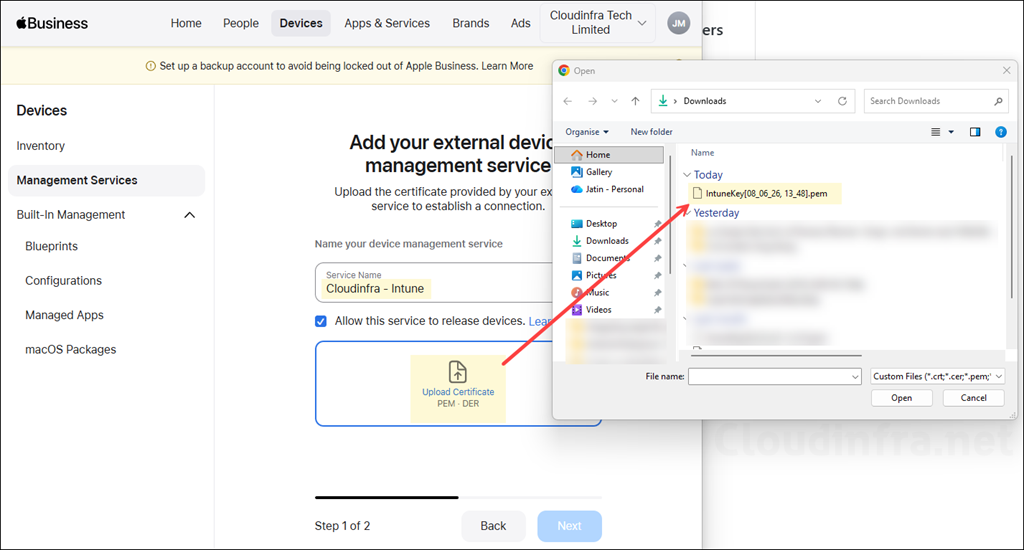Open recent locations dropdown arrow
The image size is (1024, 550).
(x=615, y=101)
